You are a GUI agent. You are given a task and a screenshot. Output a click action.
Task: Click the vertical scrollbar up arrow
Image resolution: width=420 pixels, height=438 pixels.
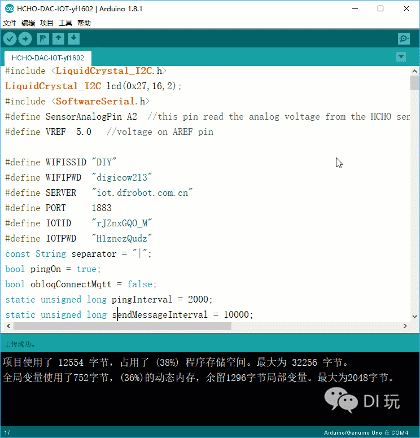414,71
